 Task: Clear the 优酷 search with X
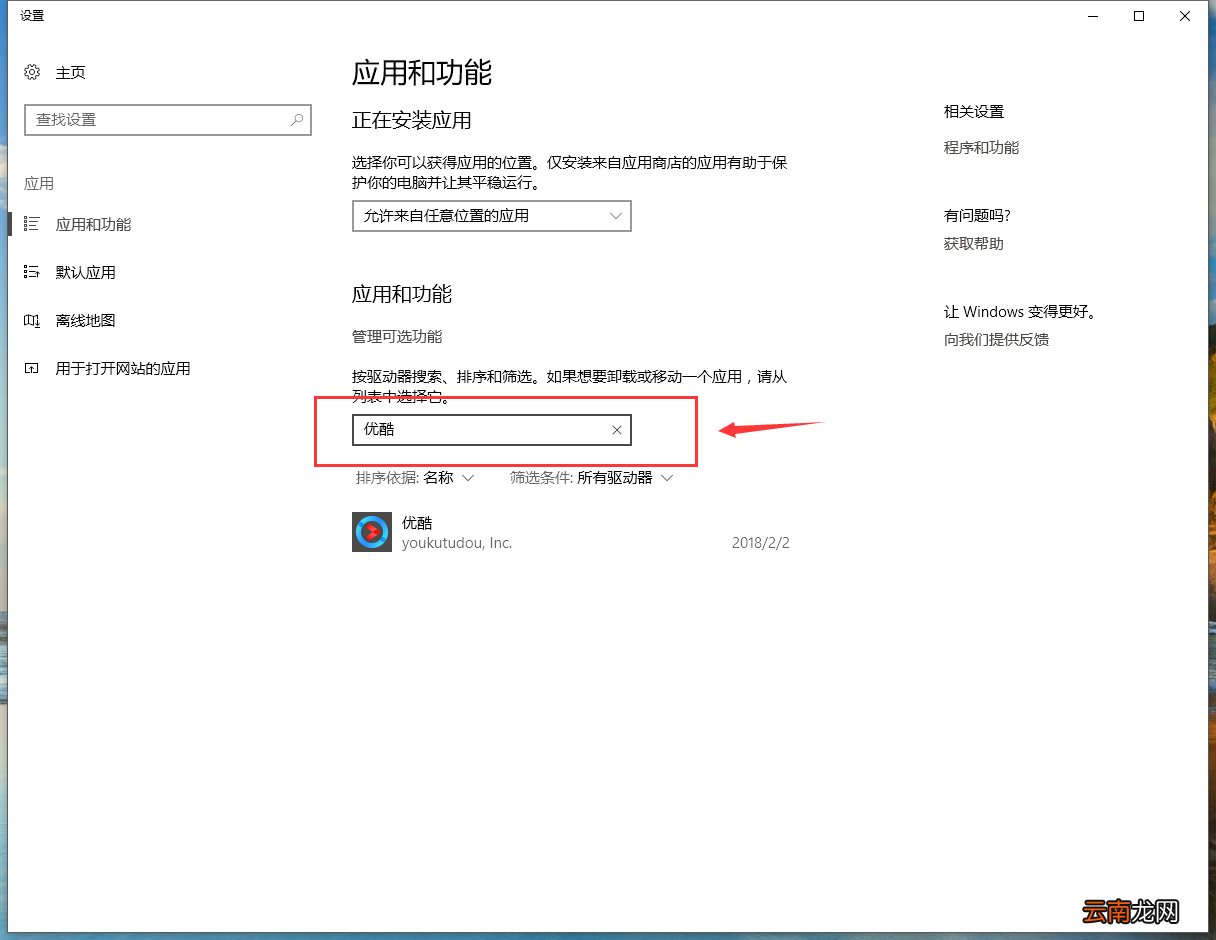click(617, 430)
